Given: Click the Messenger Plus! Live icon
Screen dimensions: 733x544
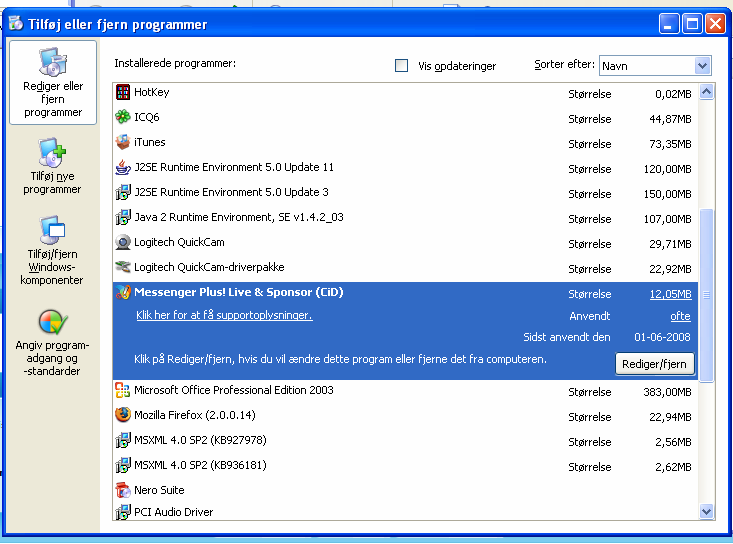Looking at the screenshot, I should pyautogui.click(x=123, y=292).
